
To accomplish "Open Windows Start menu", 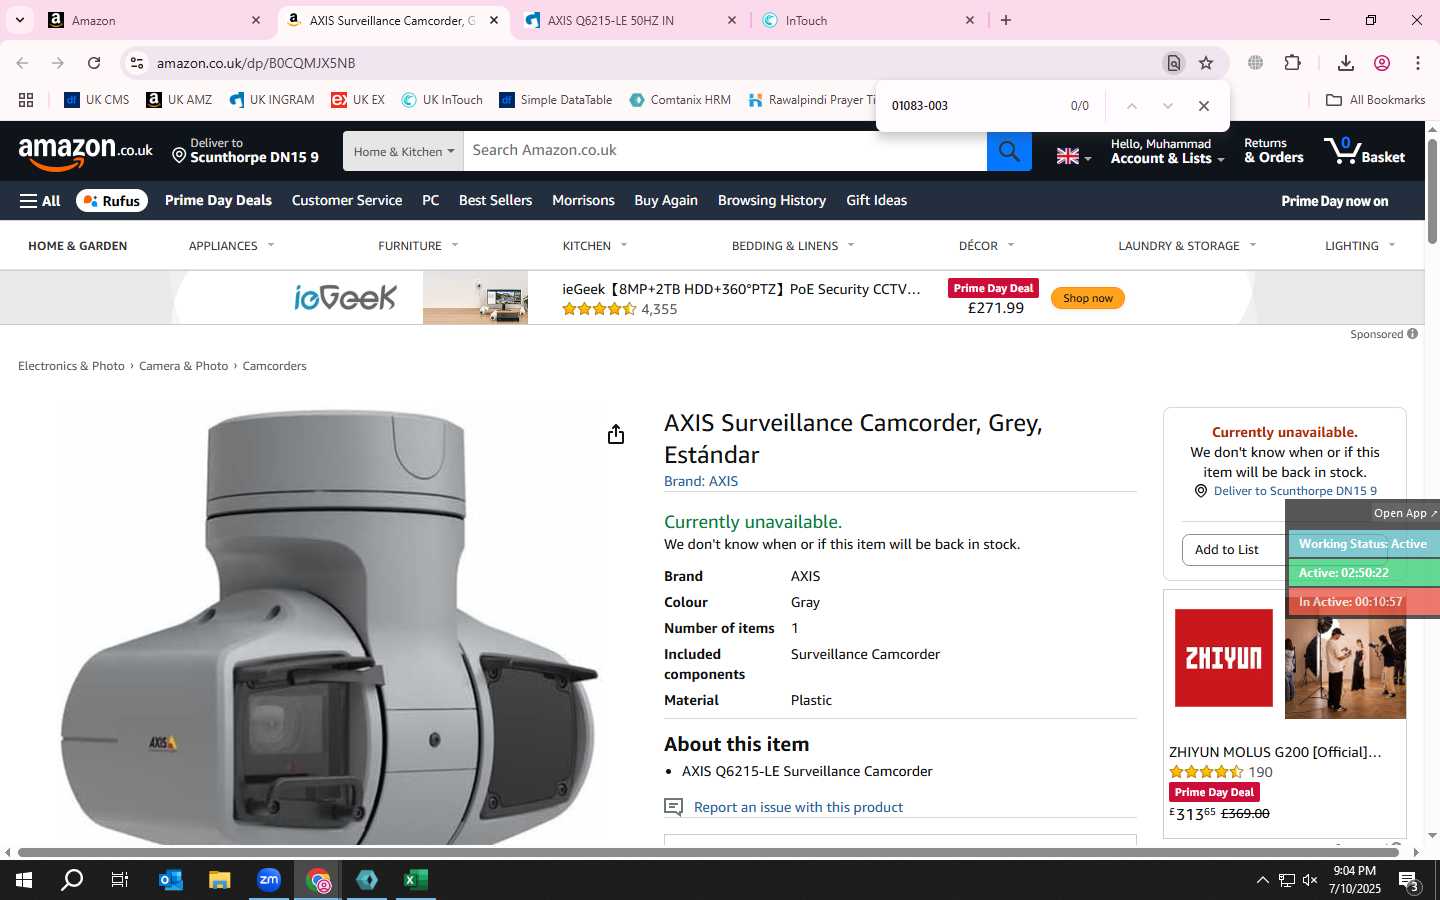I will 24,880.
